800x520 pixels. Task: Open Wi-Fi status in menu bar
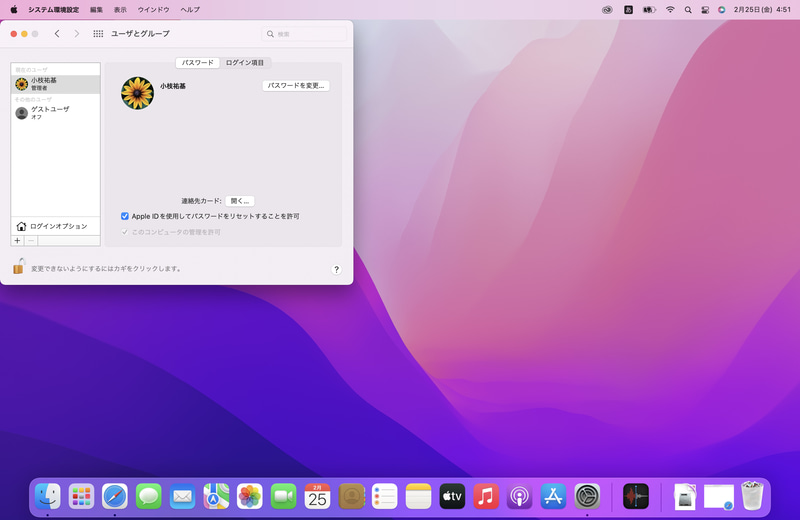670,10
